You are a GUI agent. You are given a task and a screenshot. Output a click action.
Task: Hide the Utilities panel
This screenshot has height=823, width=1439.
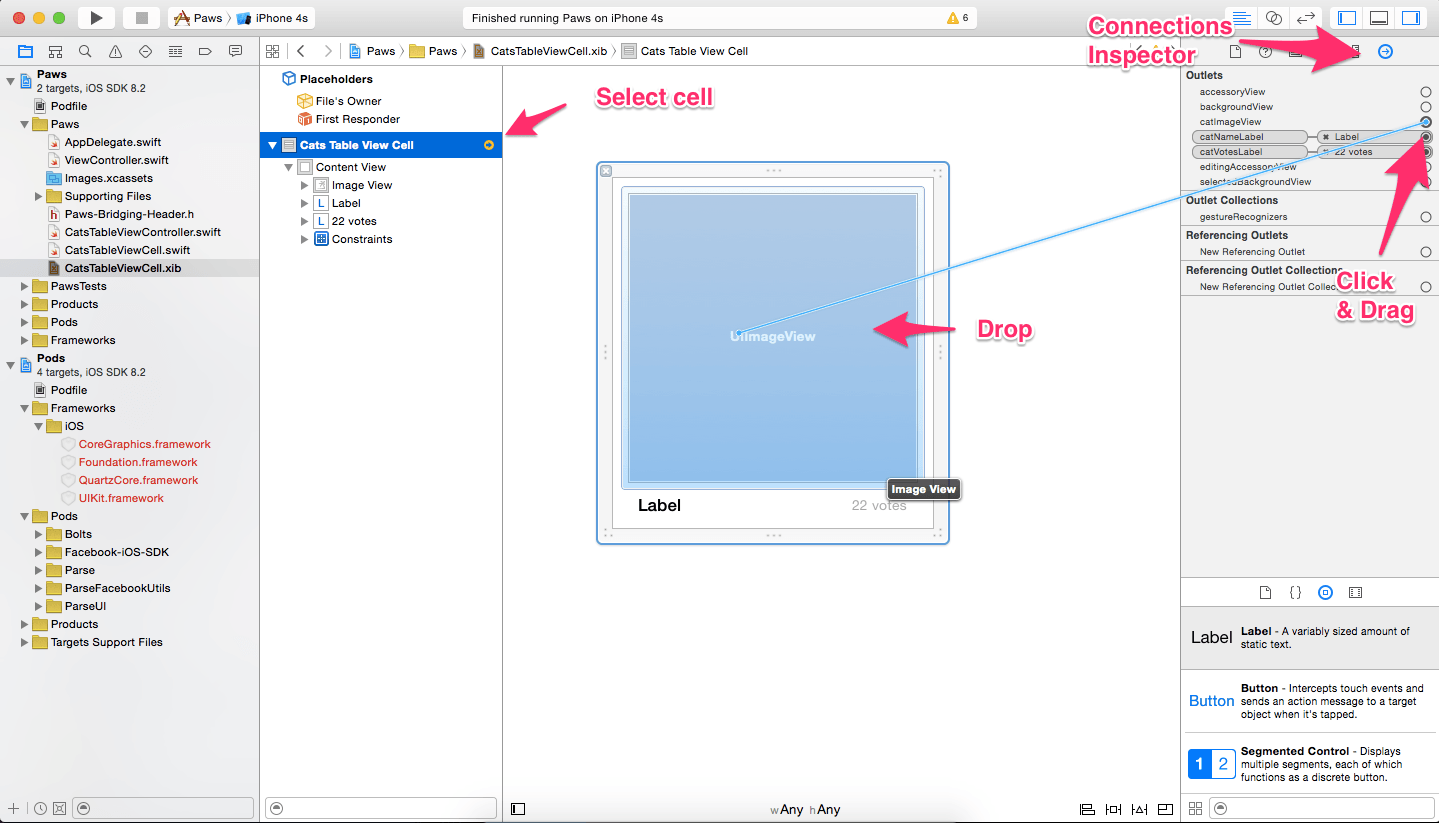(1410, 16)
